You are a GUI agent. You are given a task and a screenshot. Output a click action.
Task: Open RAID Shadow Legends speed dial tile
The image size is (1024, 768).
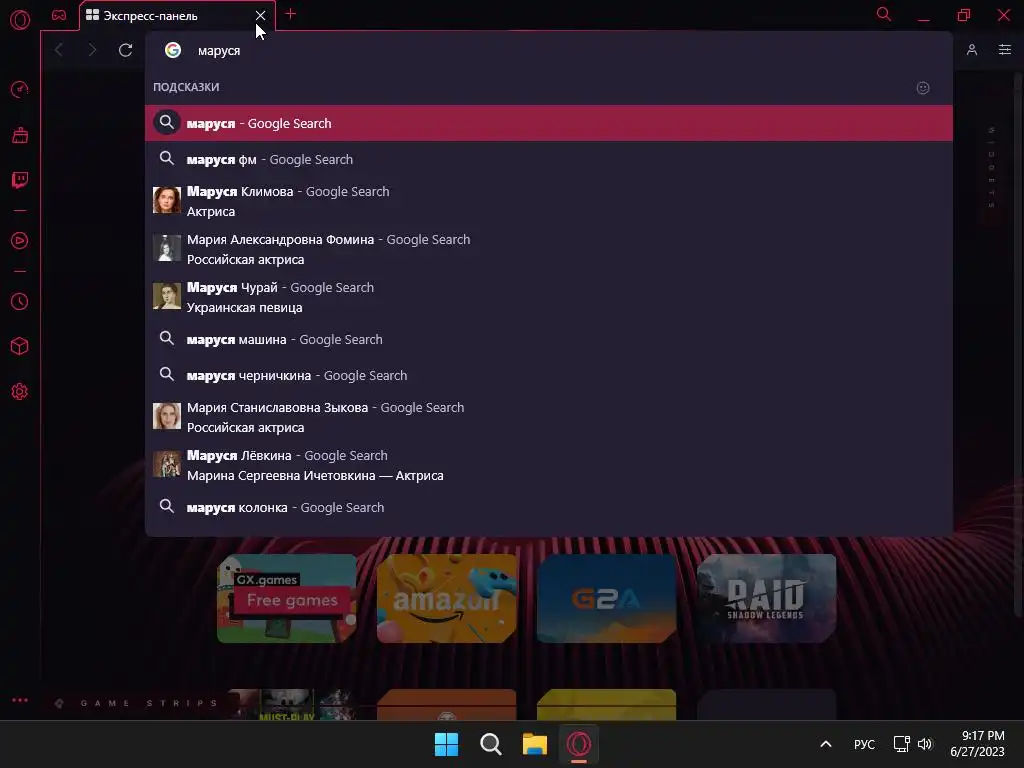(767, 598)
